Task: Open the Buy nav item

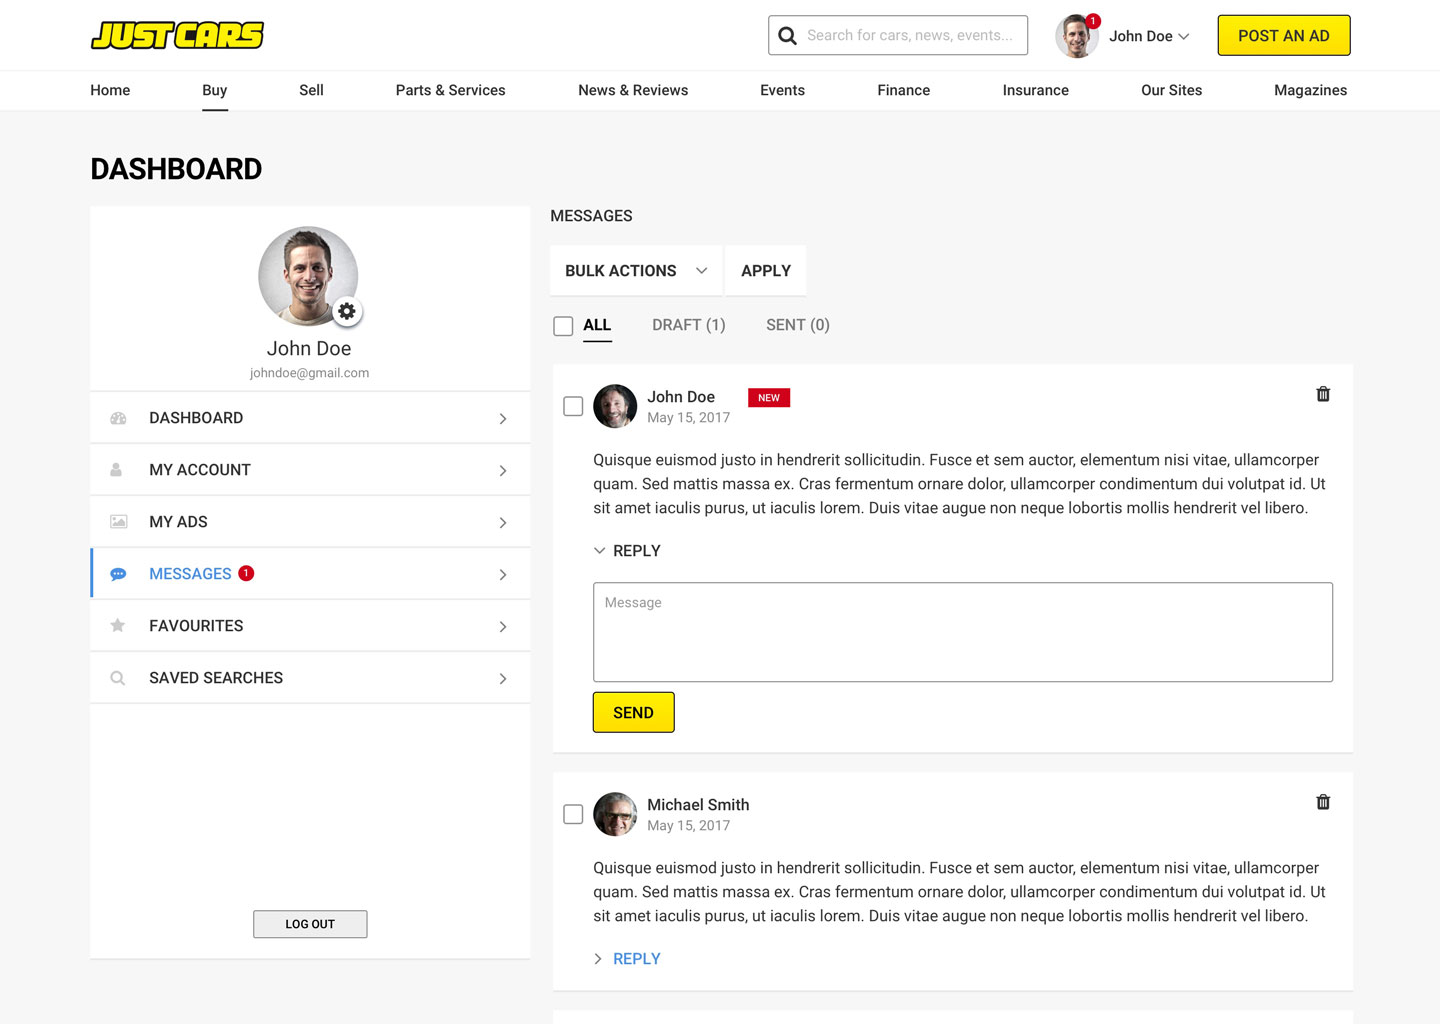Action: [214, 90]
